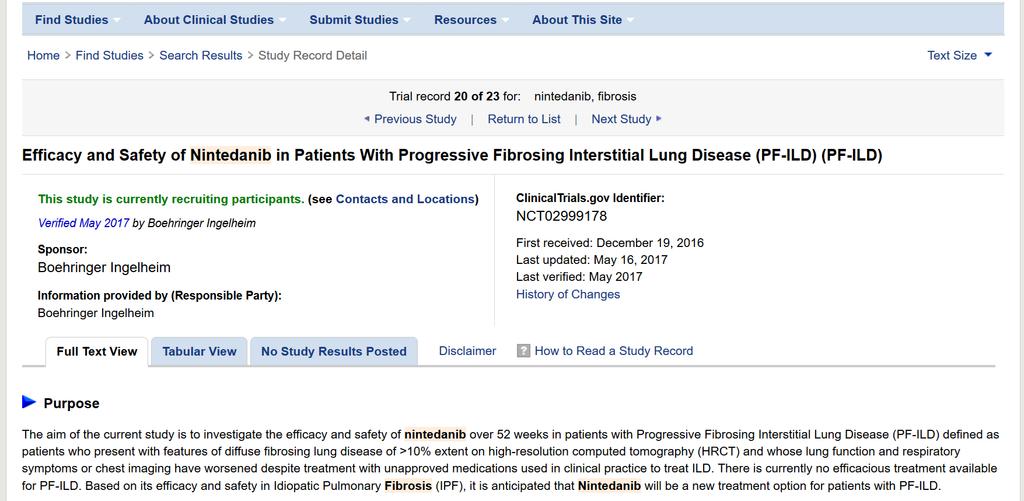
Task: Expand the Submit Studies menu
Action: pyautogui.click(x=354, y=20)
